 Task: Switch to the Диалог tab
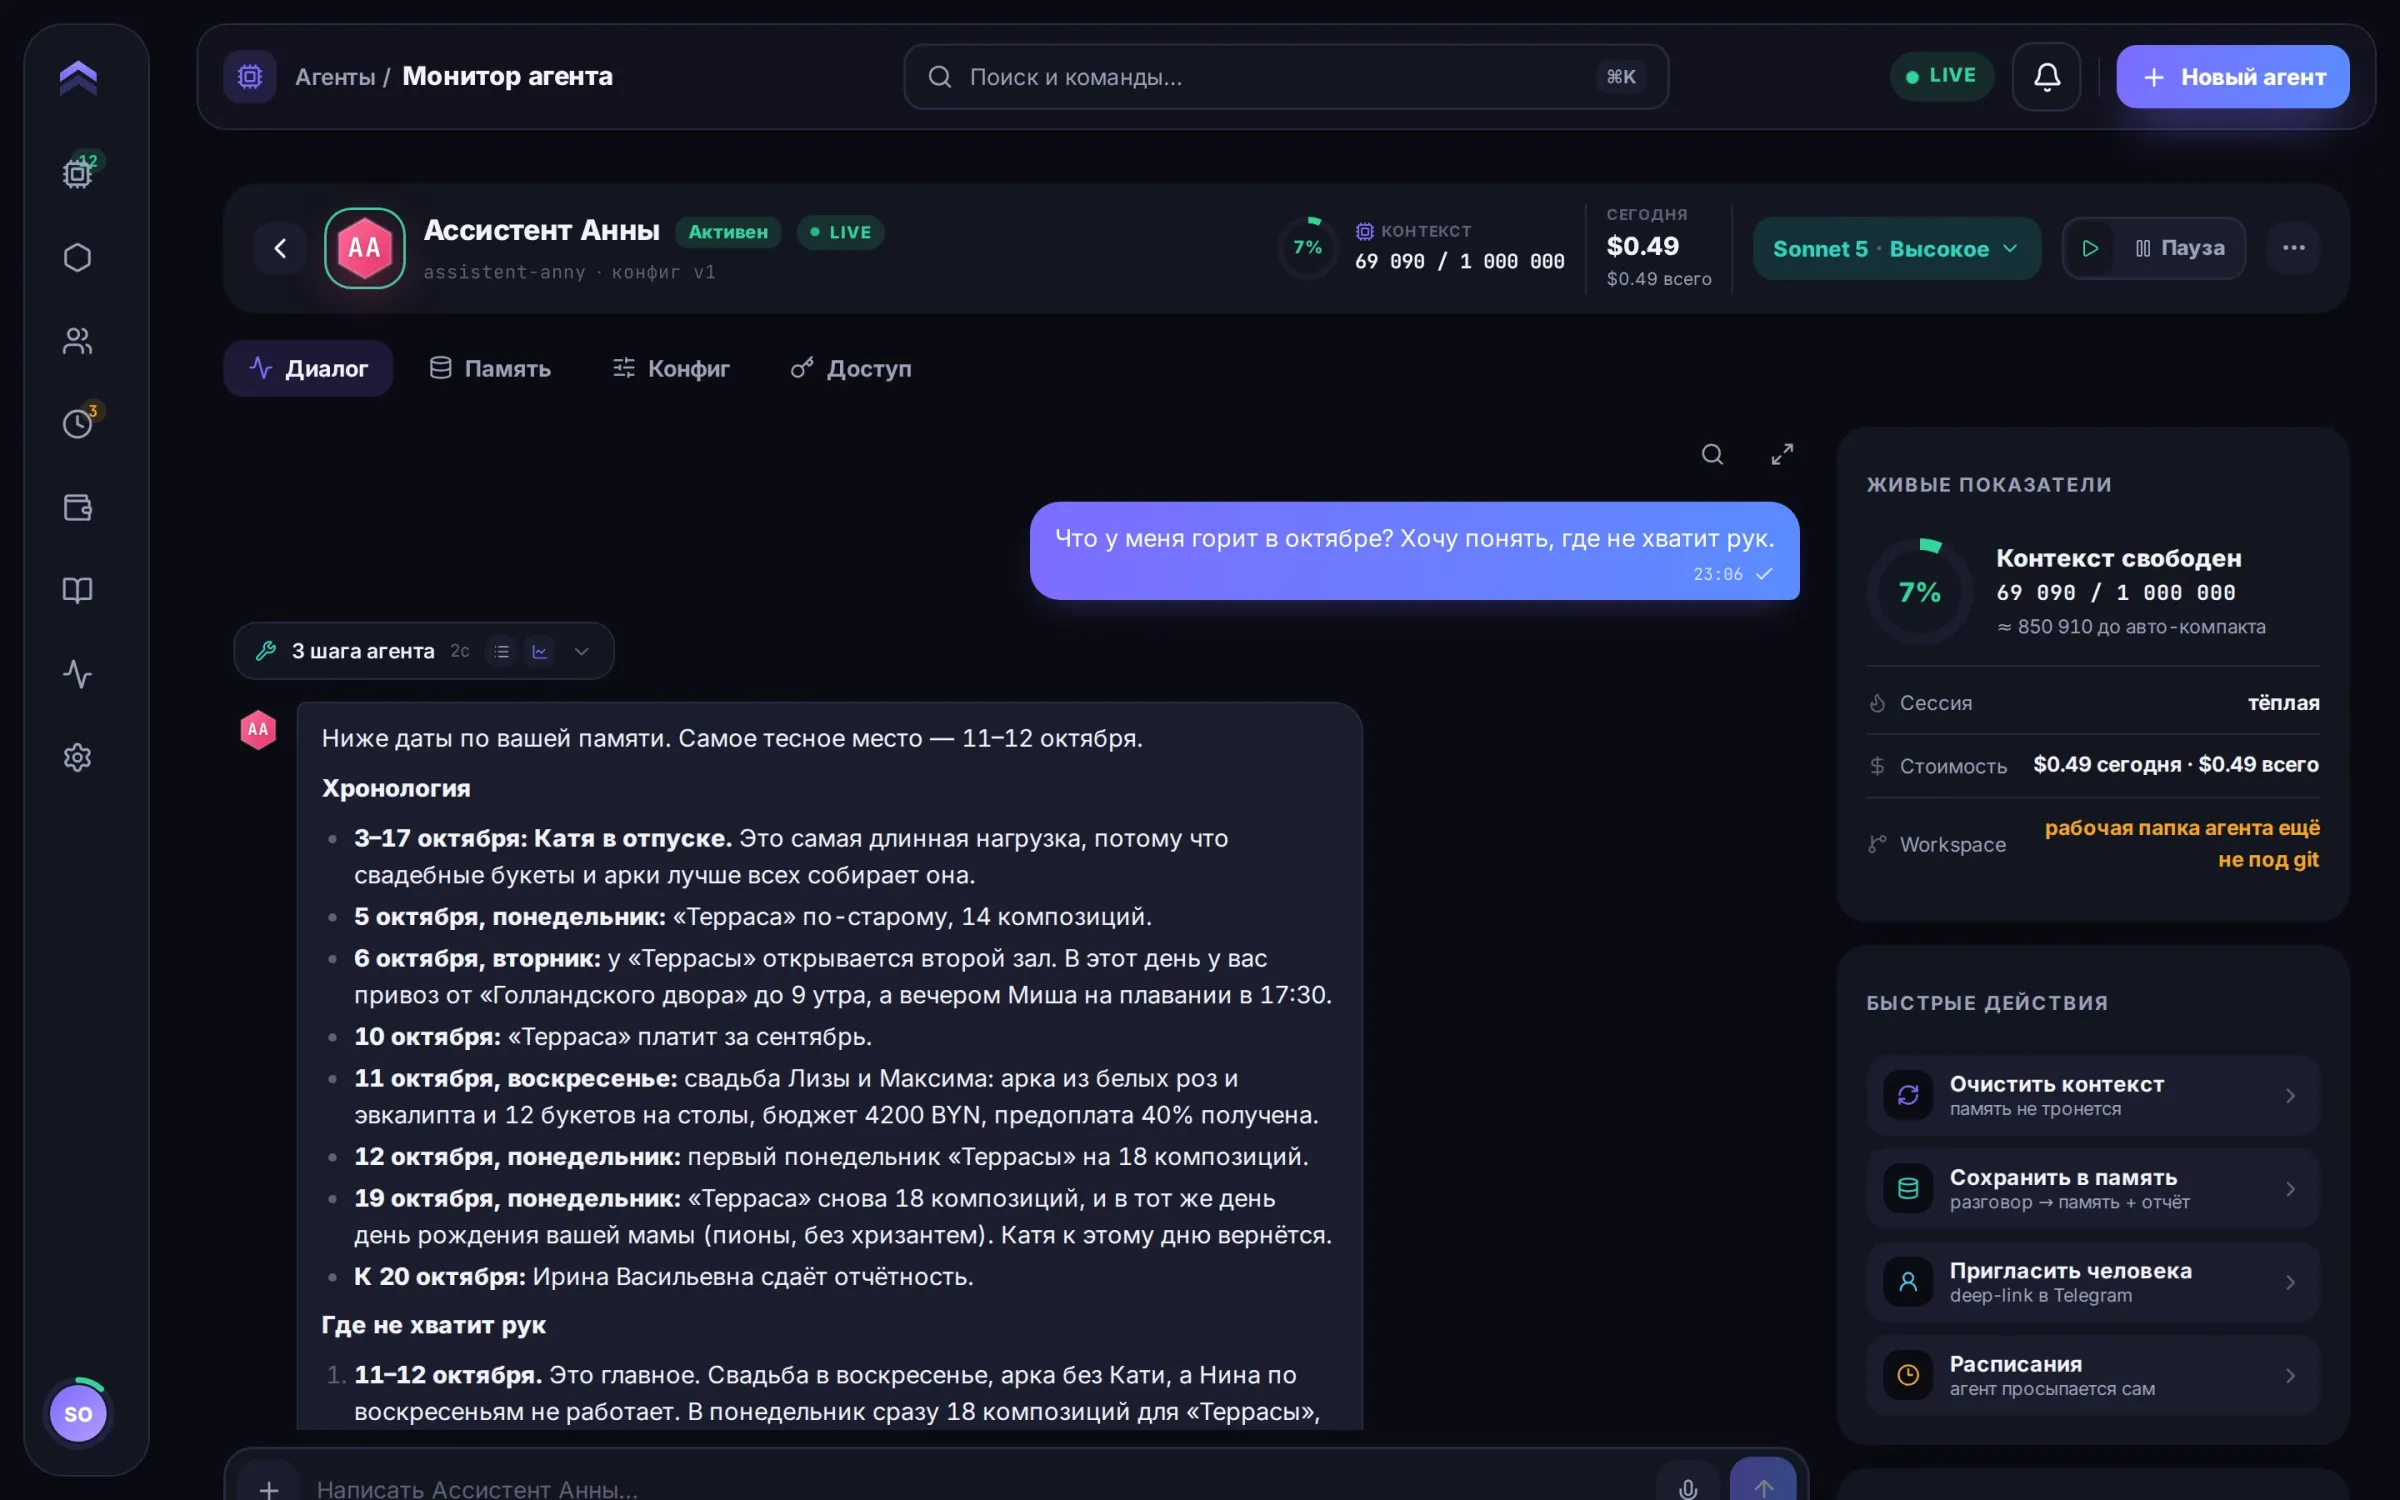[x=308, y=368]
